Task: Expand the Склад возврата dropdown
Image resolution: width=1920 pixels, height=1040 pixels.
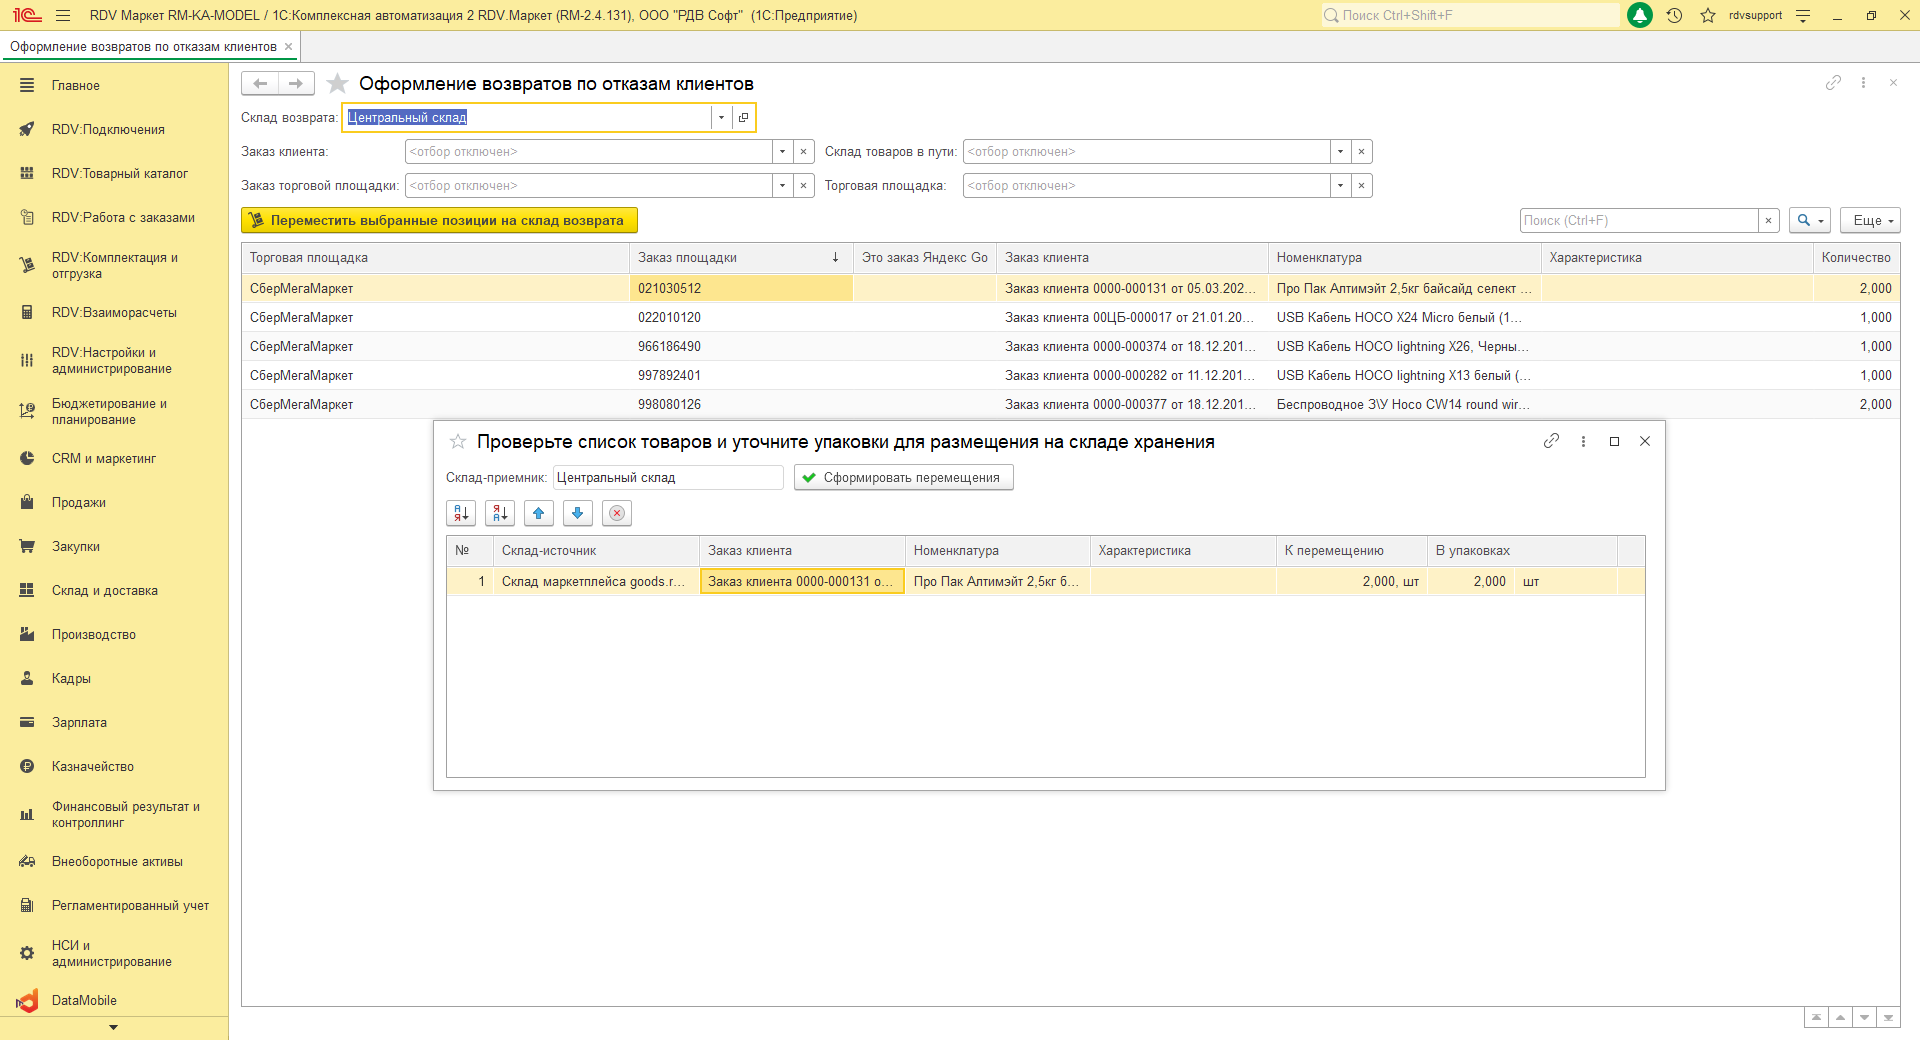Action: click(721, 118)
